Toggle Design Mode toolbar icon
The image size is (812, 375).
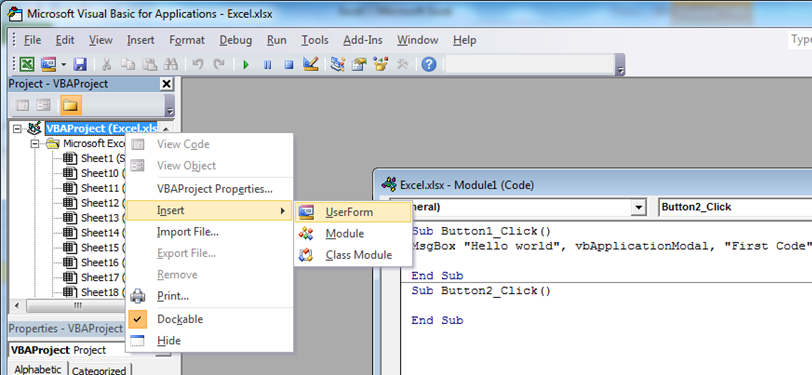tap(311, 65)
